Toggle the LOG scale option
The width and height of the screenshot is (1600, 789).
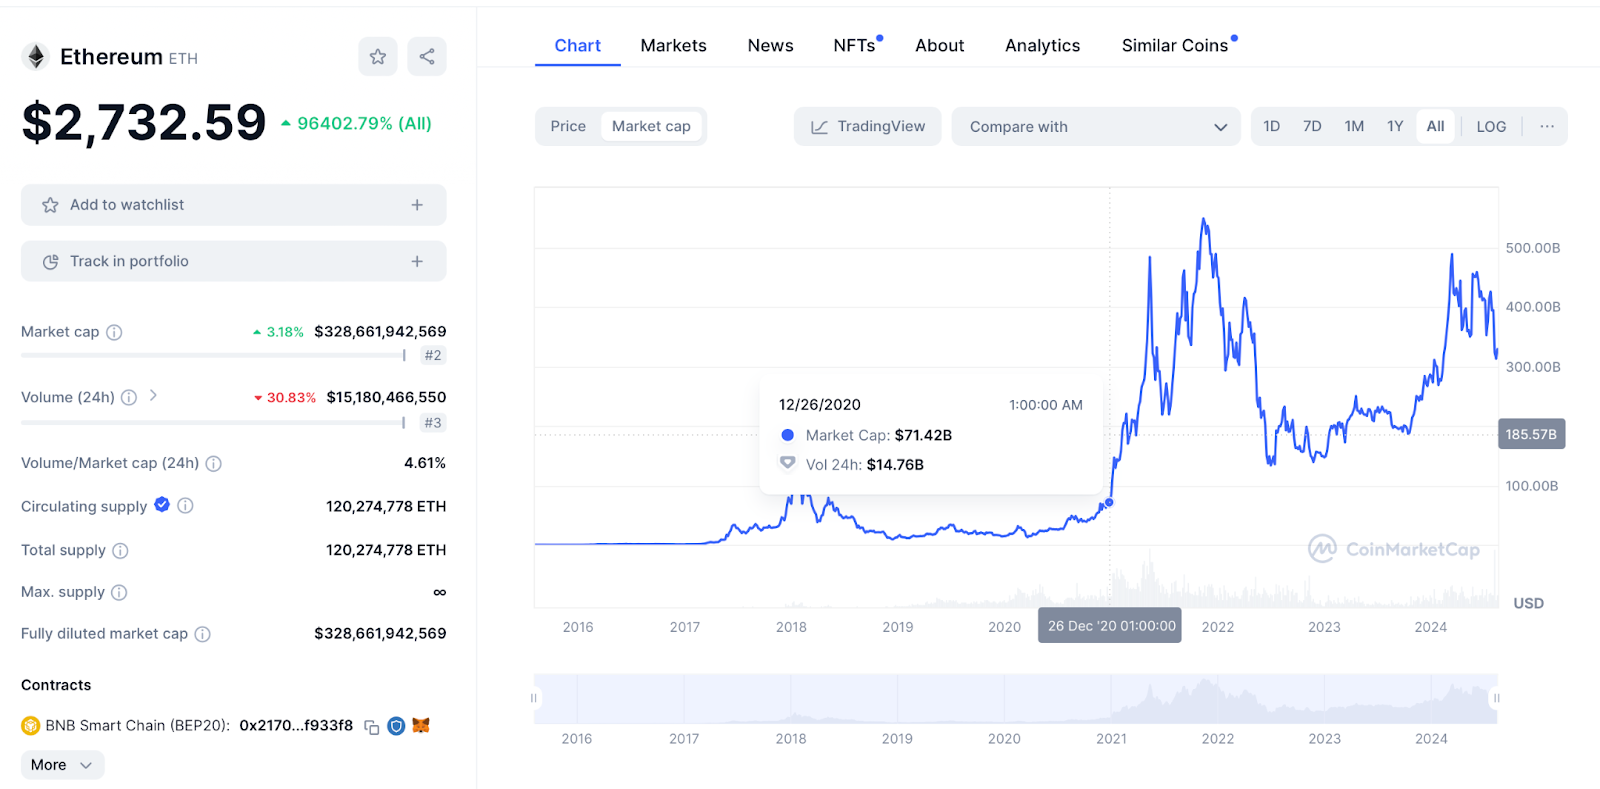(x=1491, y=127)
